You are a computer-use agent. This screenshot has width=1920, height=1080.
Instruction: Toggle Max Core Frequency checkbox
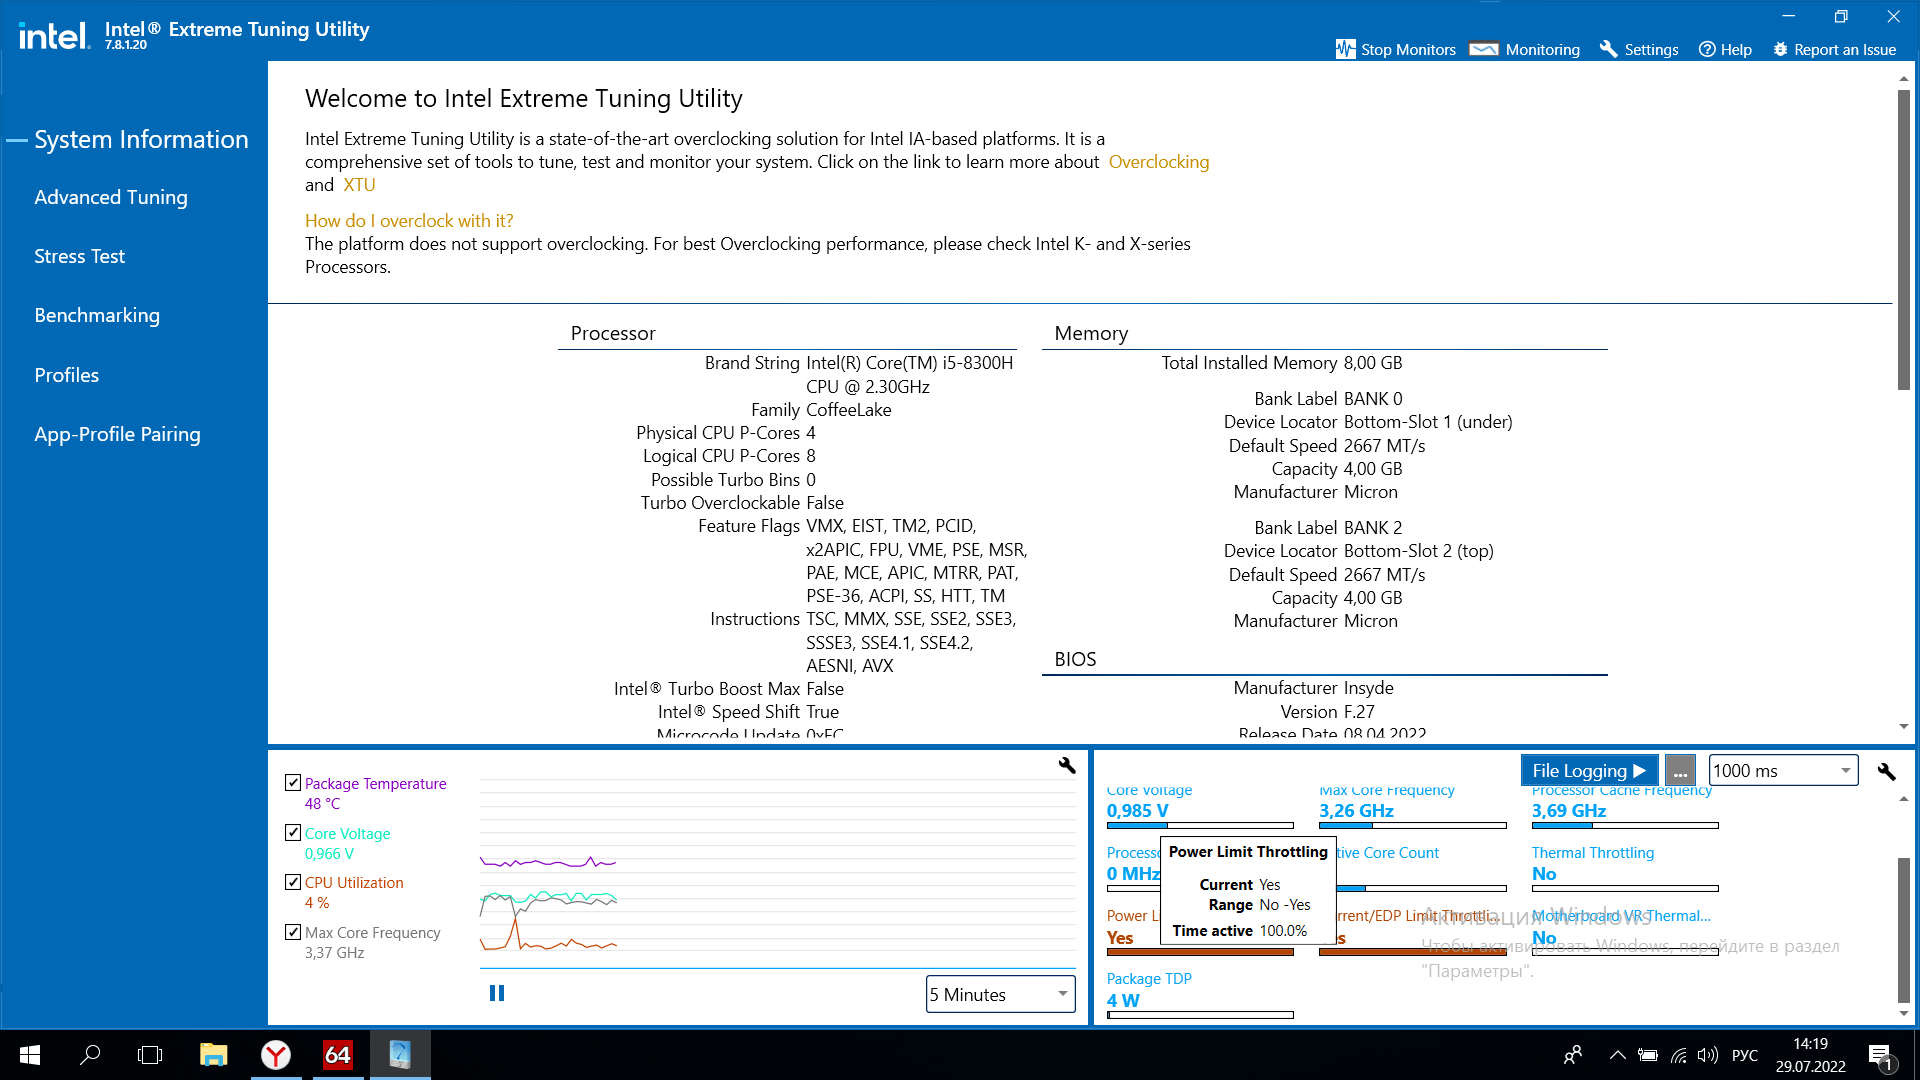click(x=293, y=932)
